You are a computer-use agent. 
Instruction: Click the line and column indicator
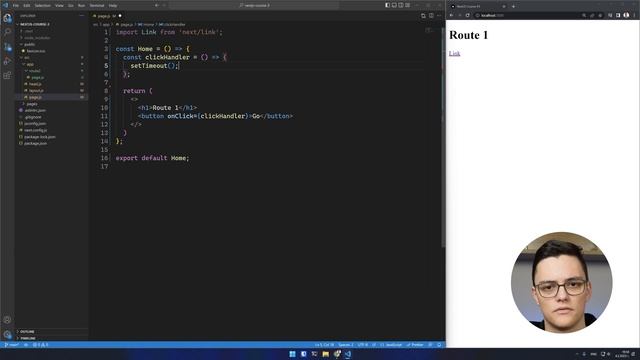(x=324, y=345)
